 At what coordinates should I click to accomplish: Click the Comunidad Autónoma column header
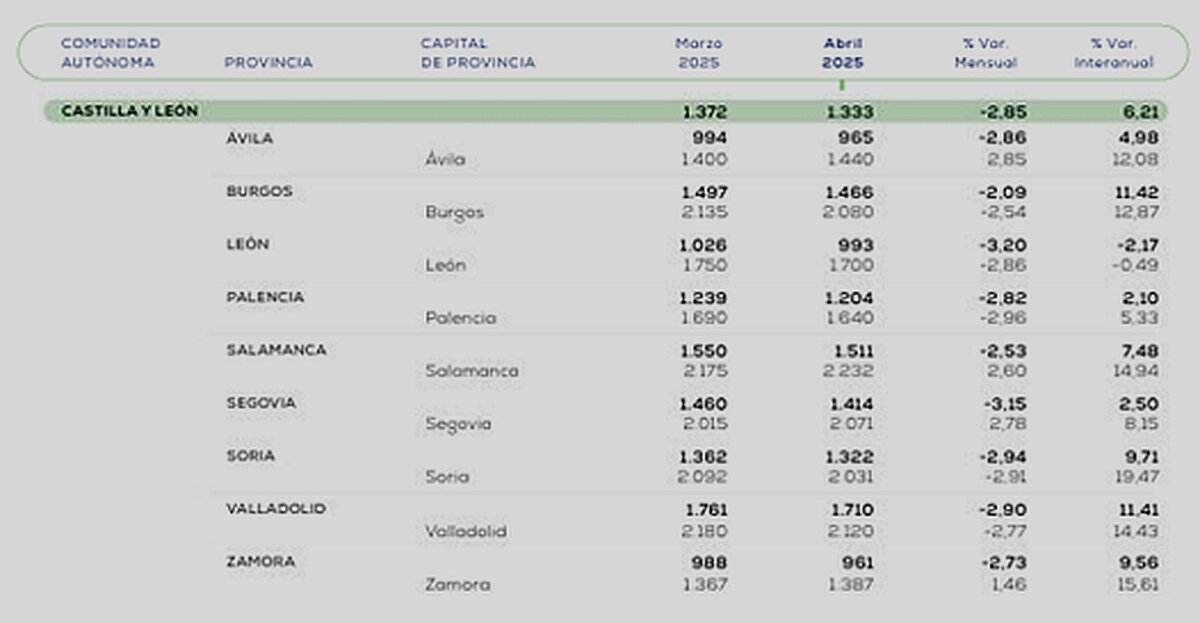click(110, 53)
